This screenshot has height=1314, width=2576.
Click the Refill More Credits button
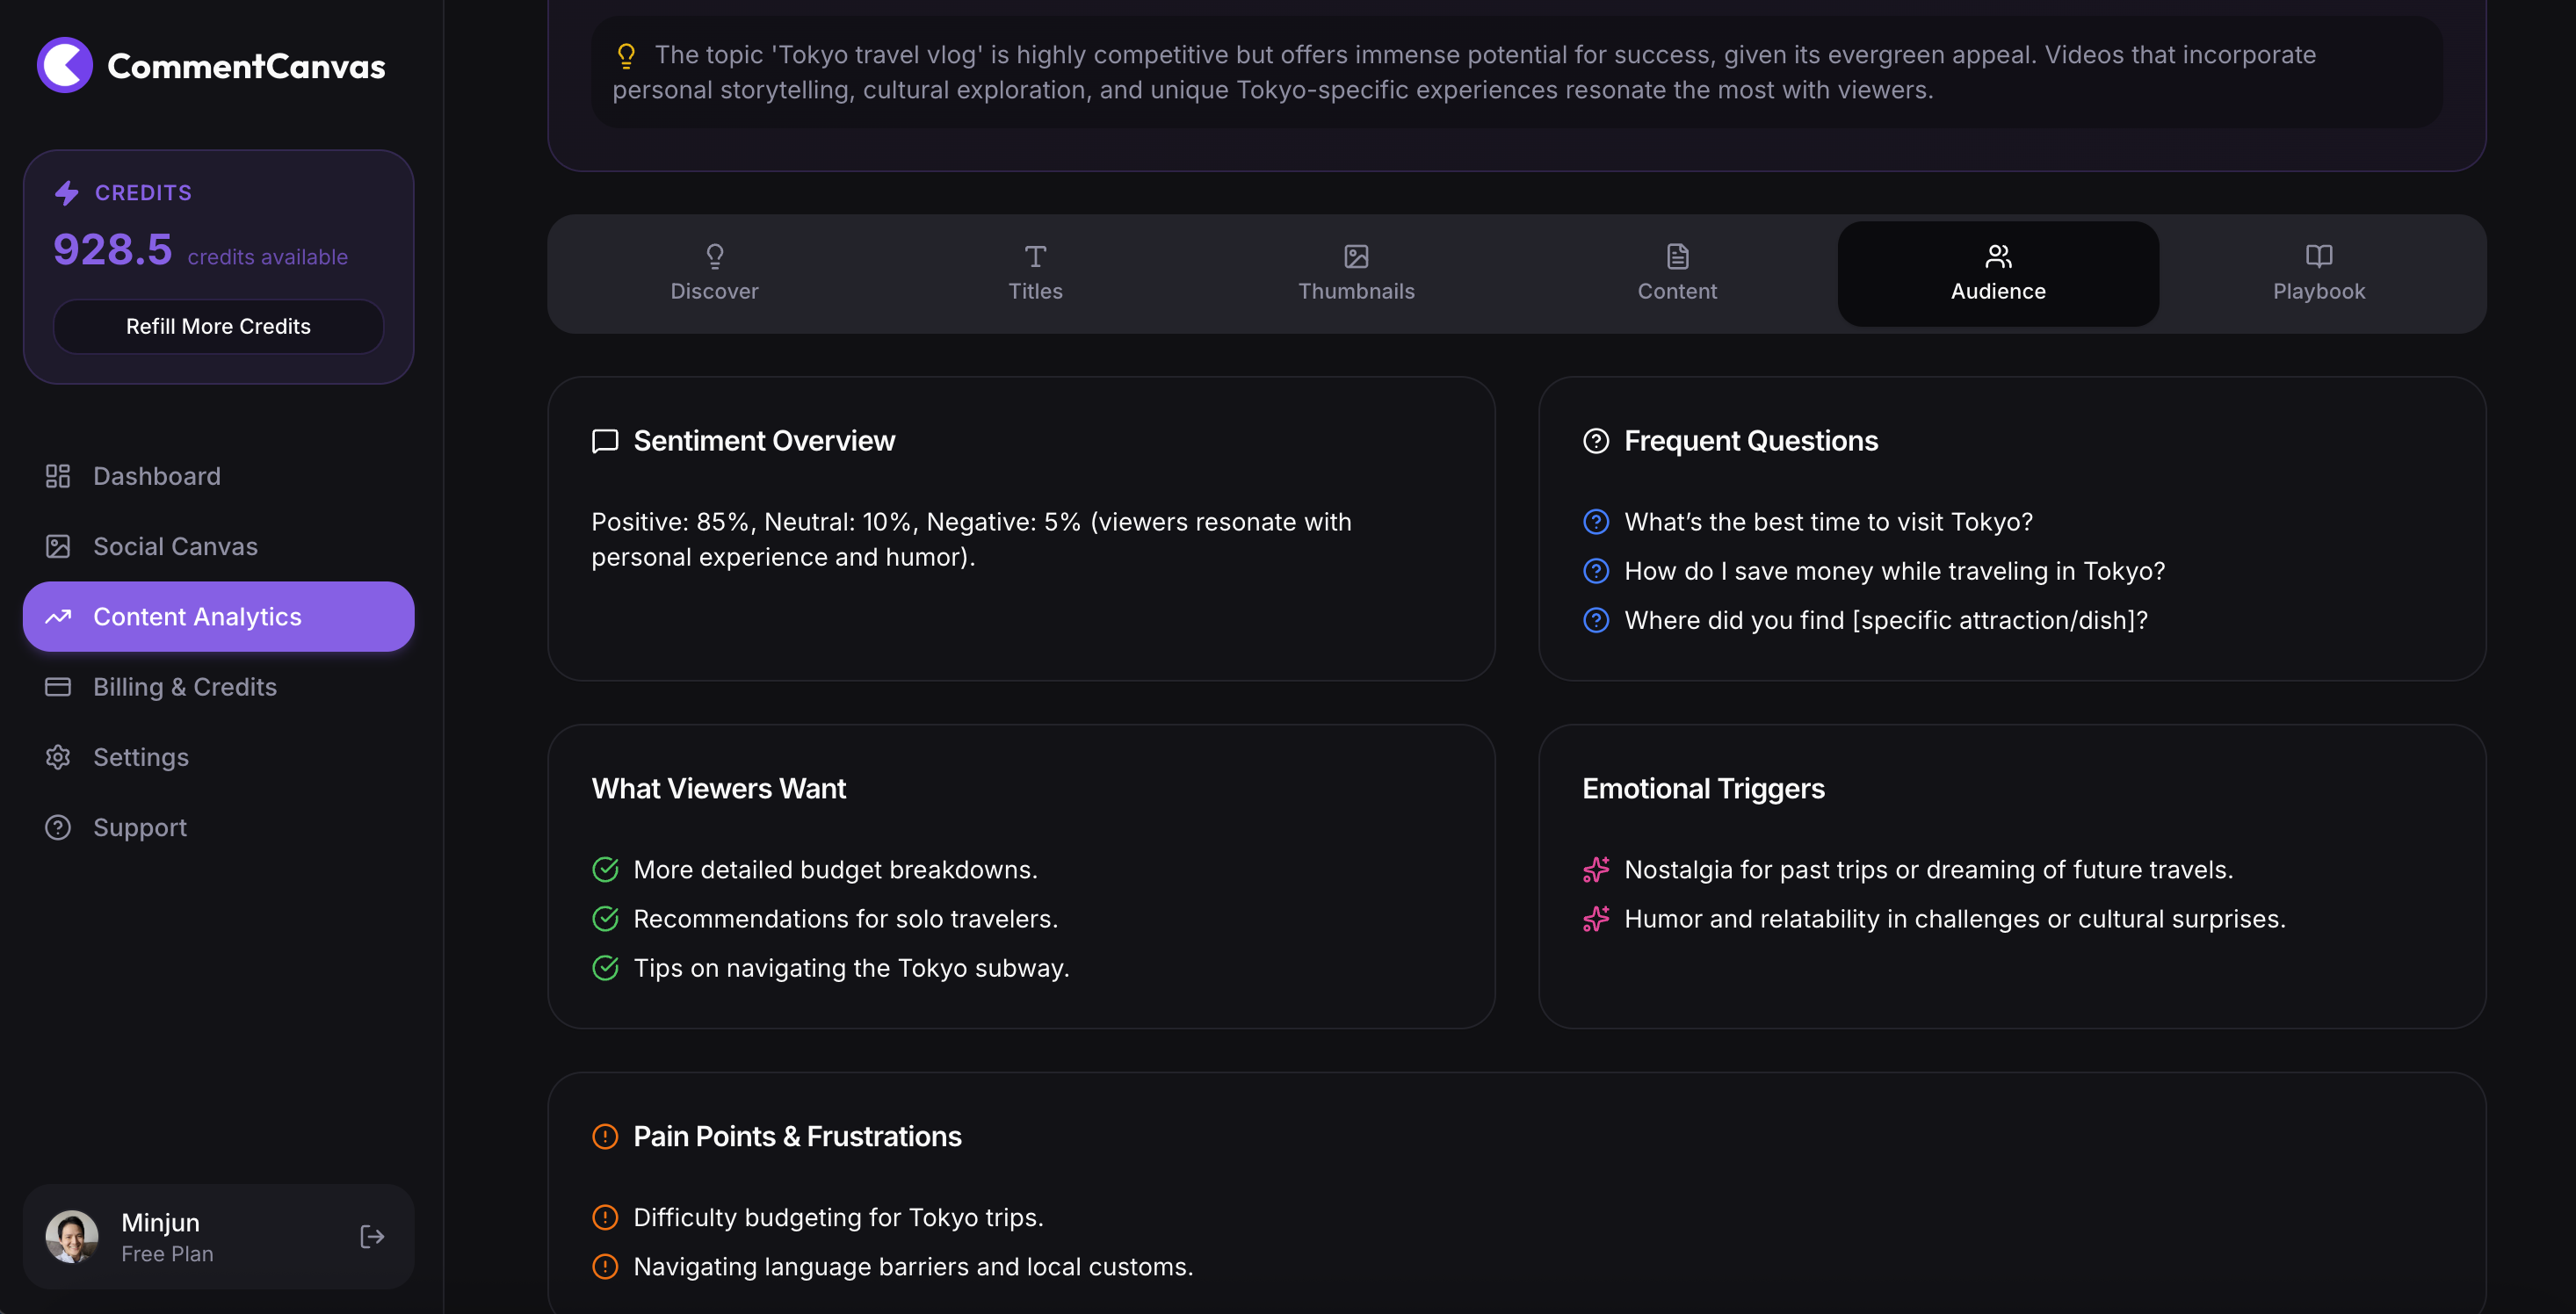pos(218,326)
